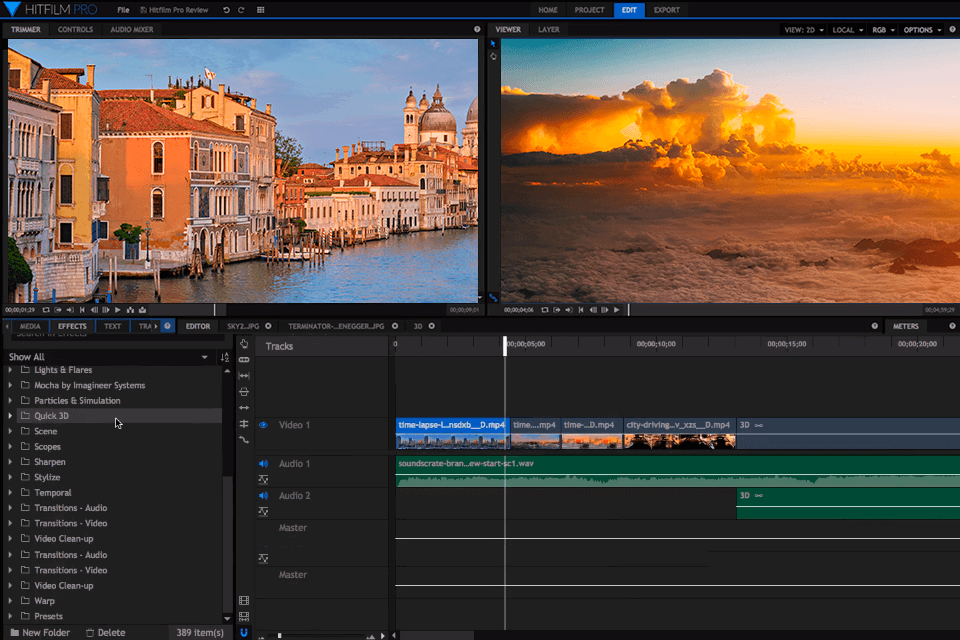
Task: Click the Delete button in the effects panel
Action: (x=105, y=632)
